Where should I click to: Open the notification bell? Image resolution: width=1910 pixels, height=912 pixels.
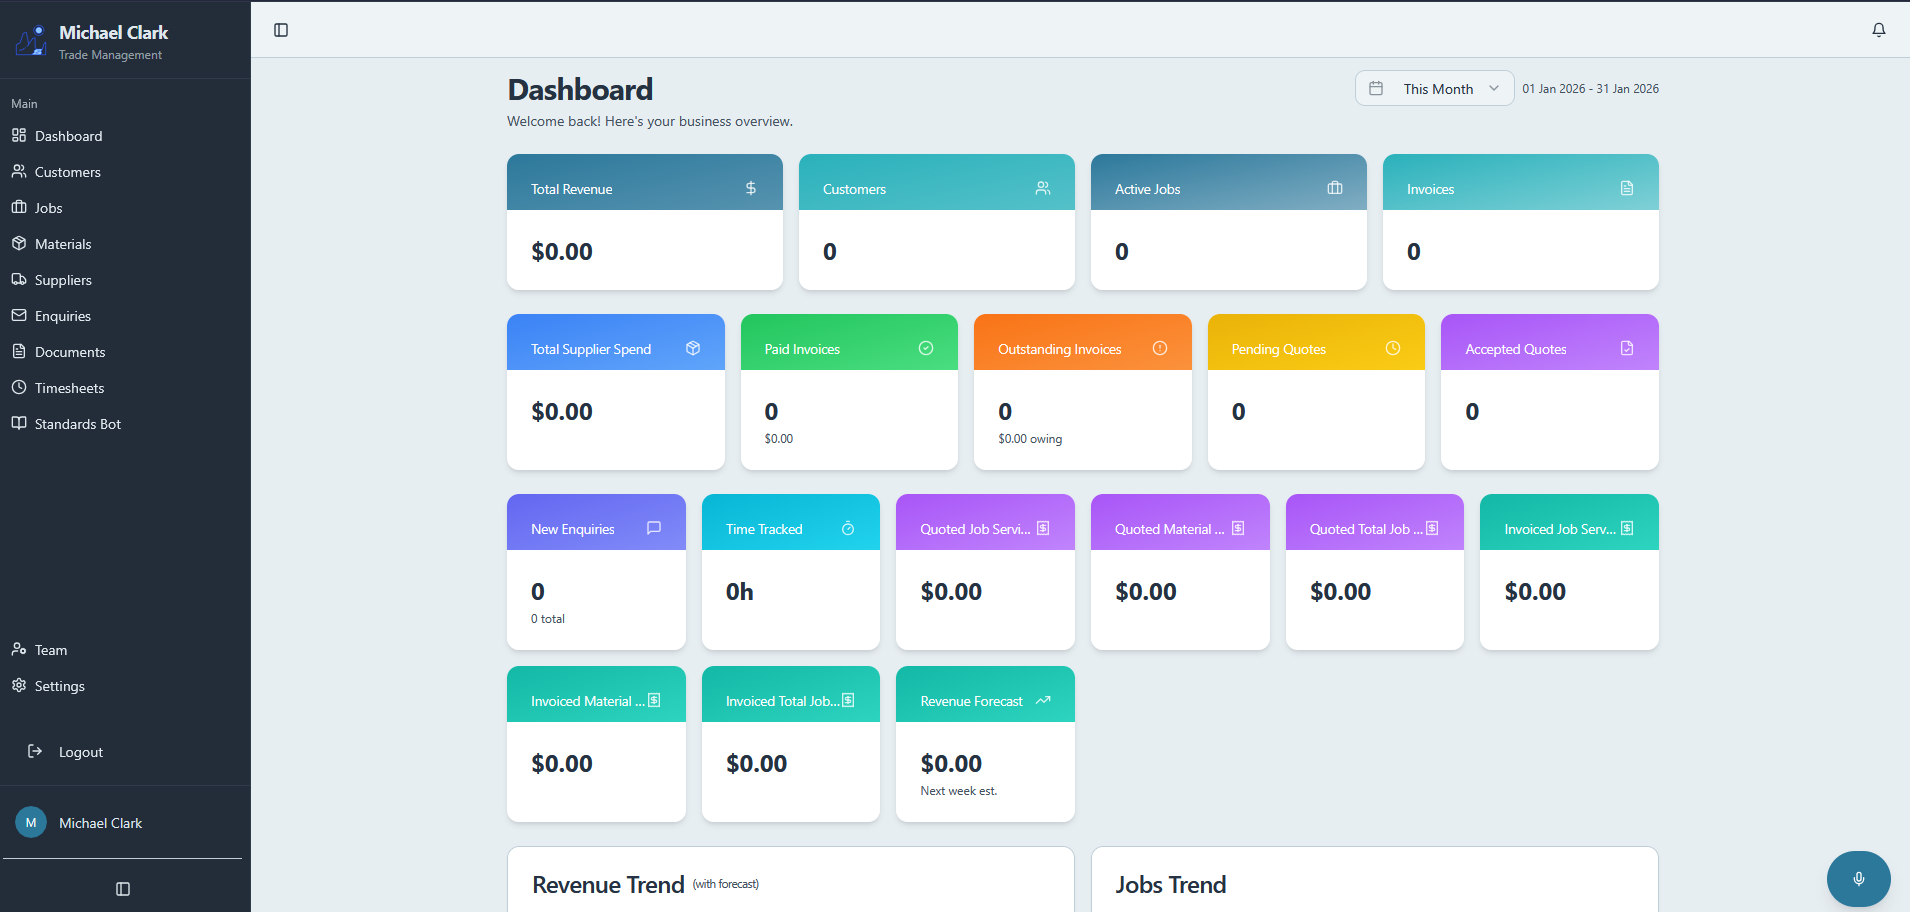tap(1878, 30)
